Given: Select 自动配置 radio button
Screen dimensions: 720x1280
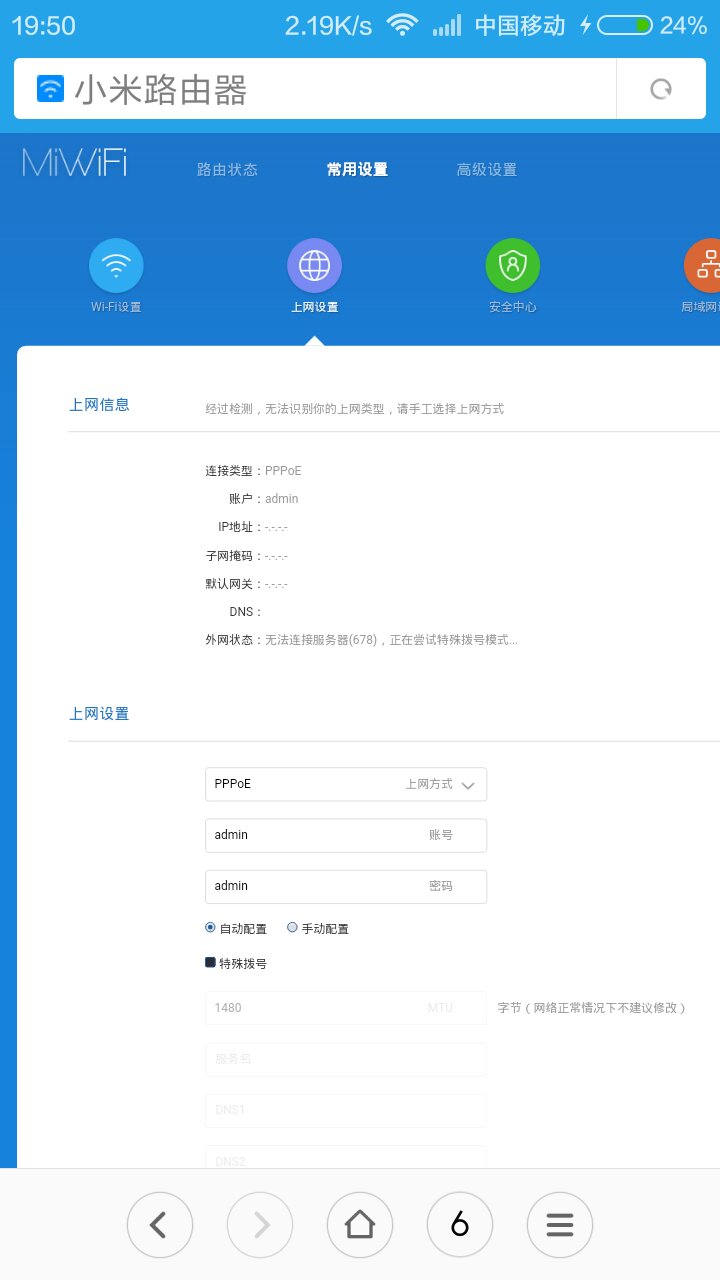Looking at the screenshot, I should 210,927.
